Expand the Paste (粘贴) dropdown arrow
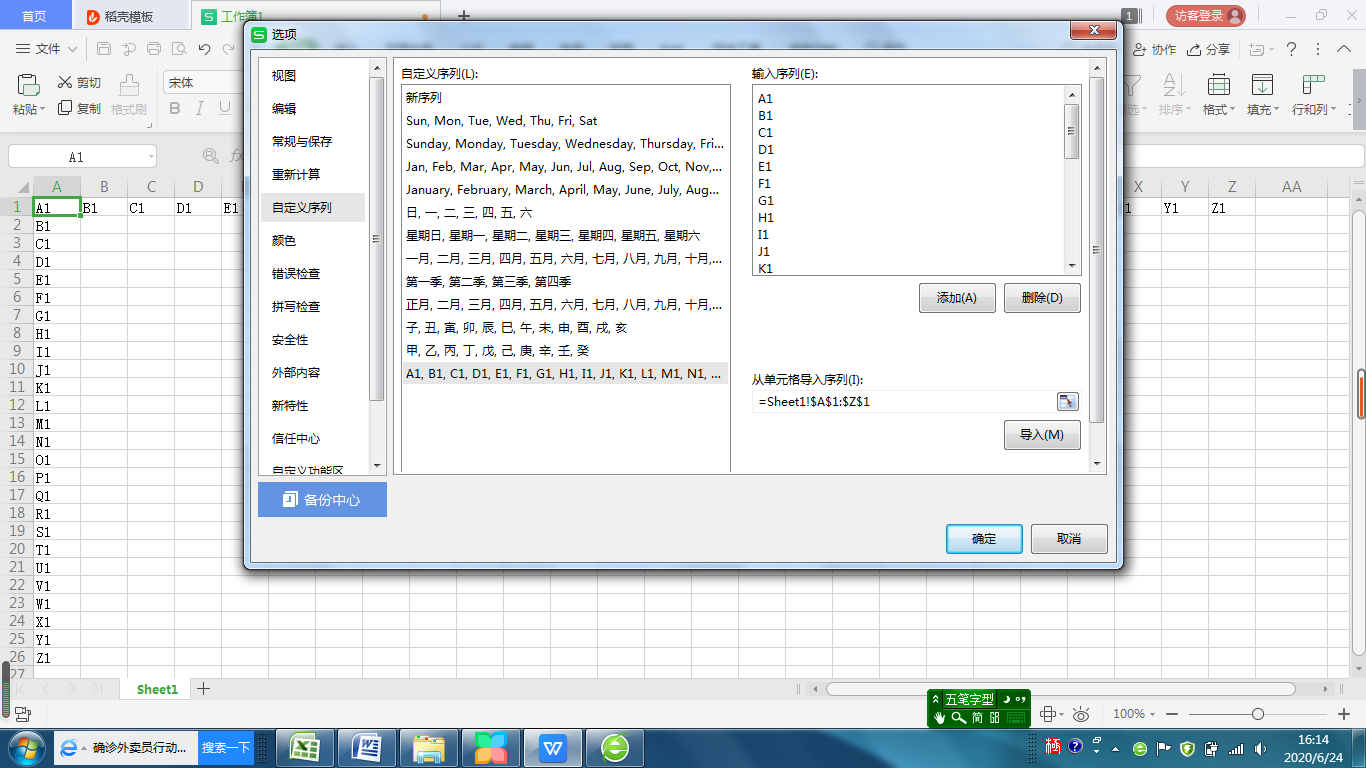The height and width of the screenshot is (768, 1366). pyautogui.click(x=42, y=110)
